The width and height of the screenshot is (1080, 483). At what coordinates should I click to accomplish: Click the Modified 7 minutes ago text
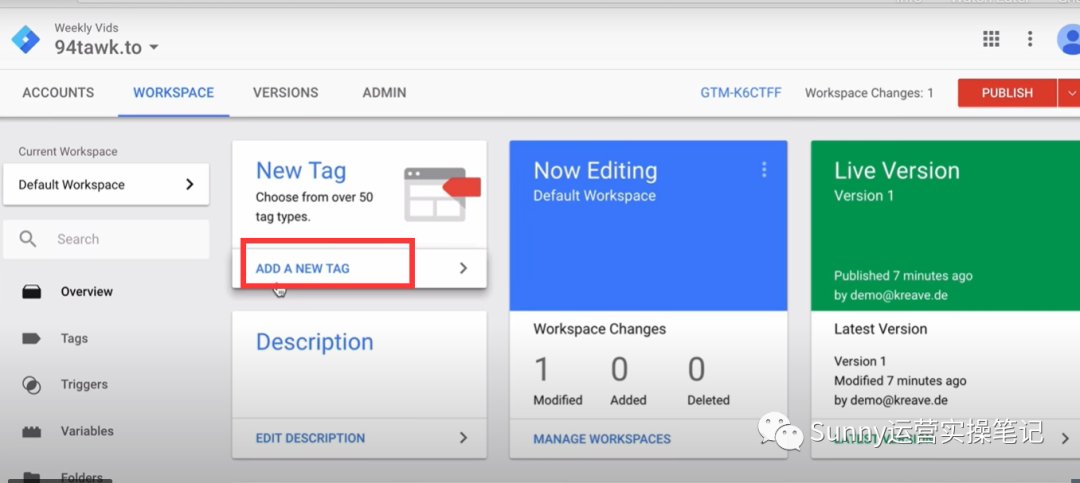[900, 380]
